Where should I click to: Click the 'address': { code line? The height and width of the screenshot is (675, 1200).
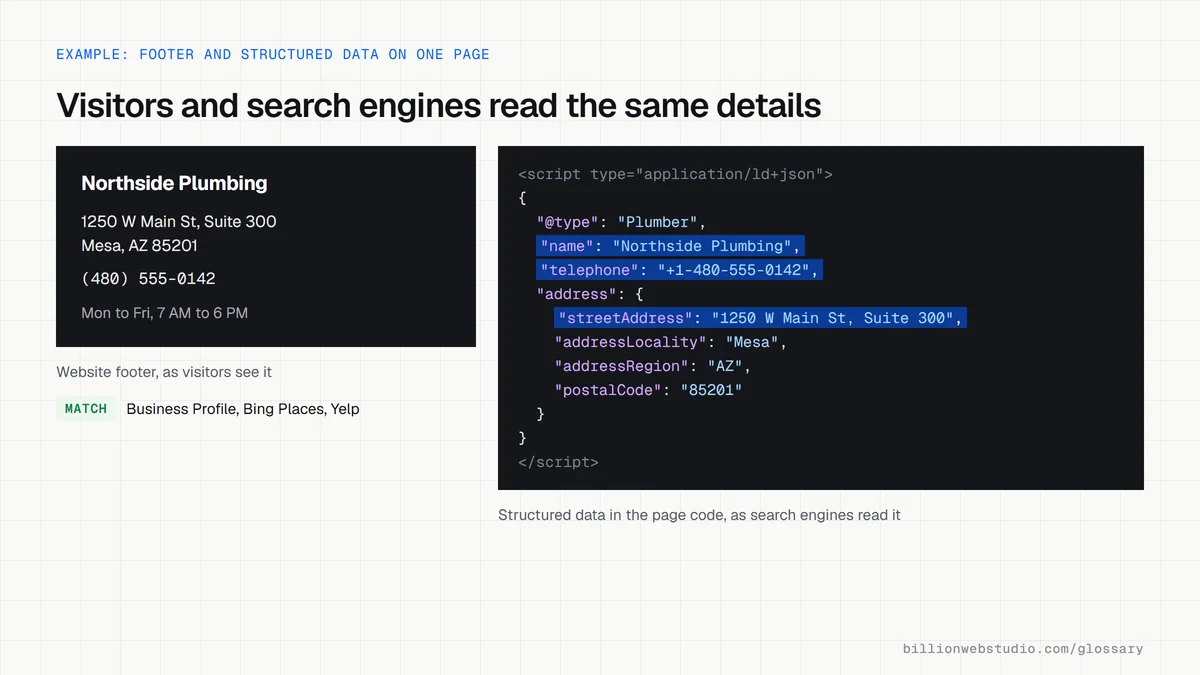coord(589,294)
